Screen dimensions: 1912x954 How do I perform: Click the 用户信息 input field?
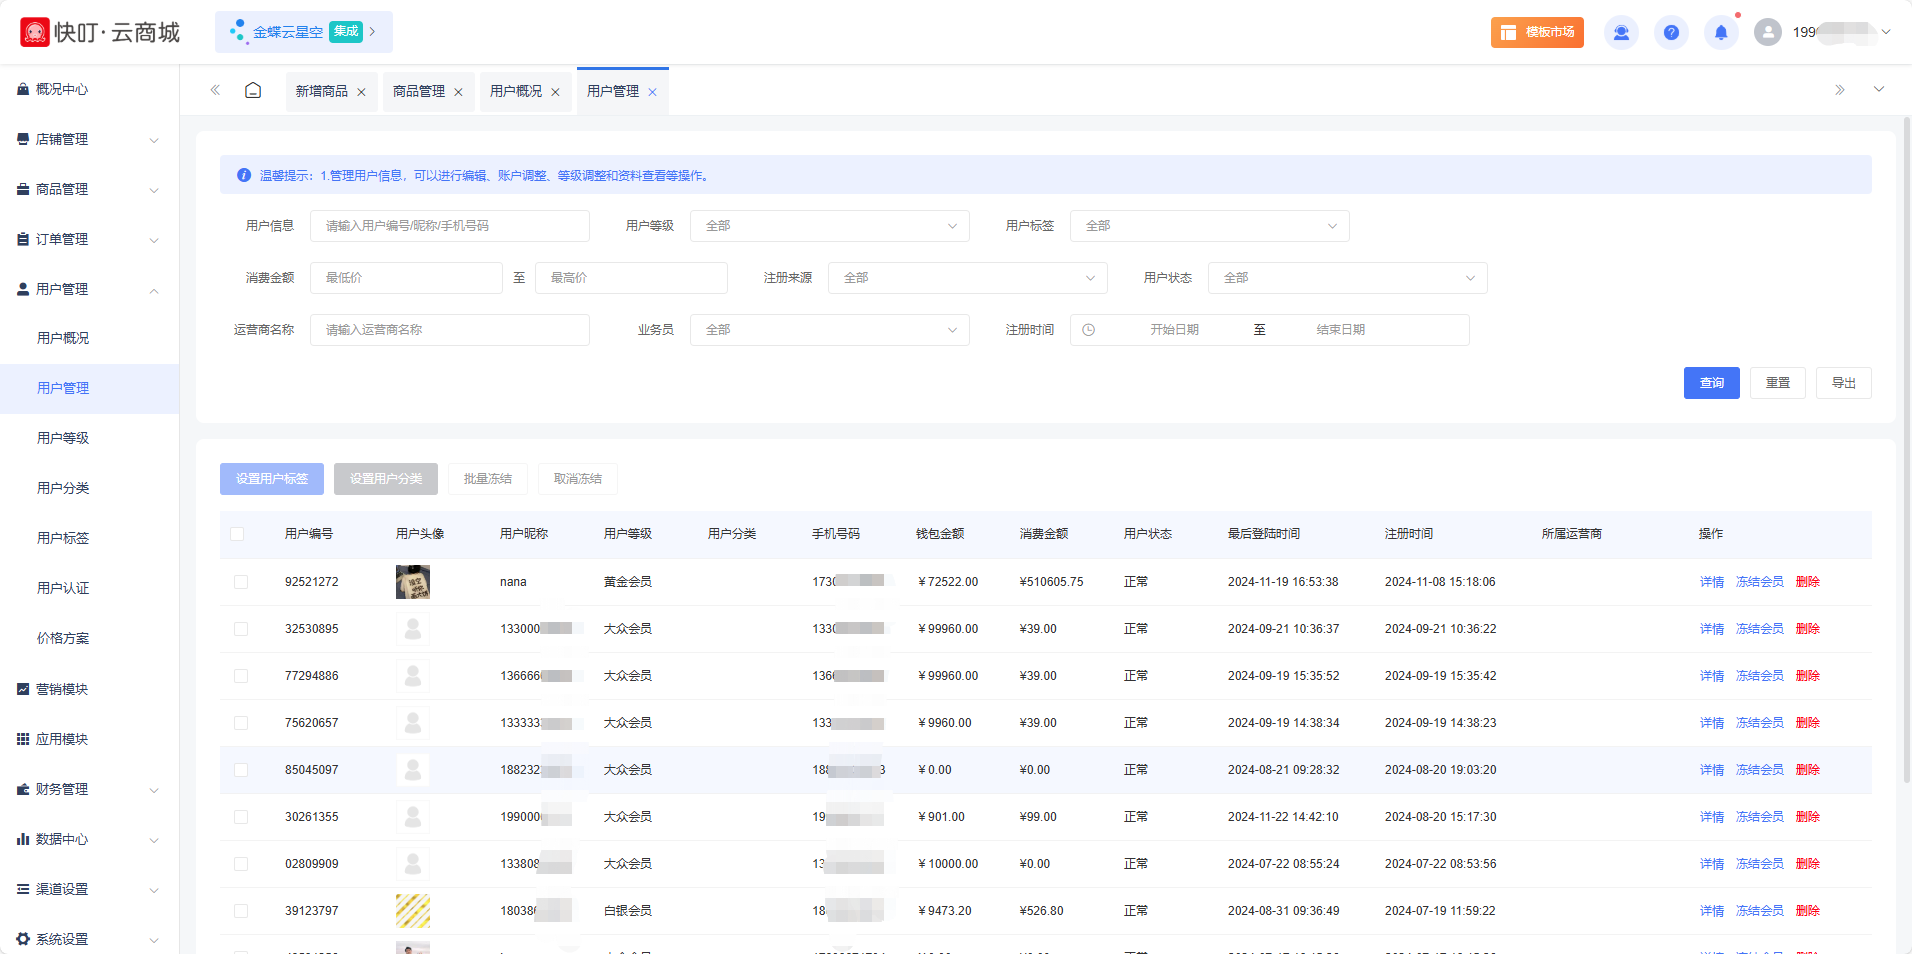click(x=449, y=226)
